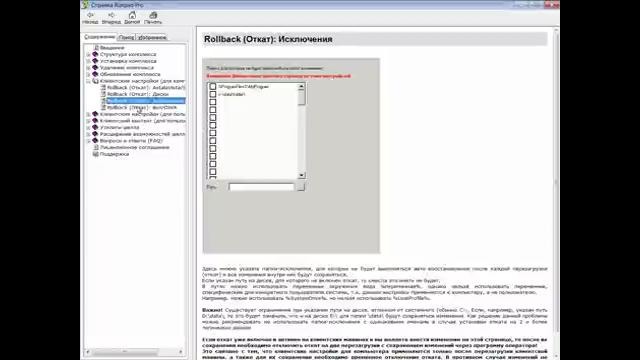The image size is (640, 360).
Task: Expand Клиентские настройки (для поль node
Action: point(88,114)
